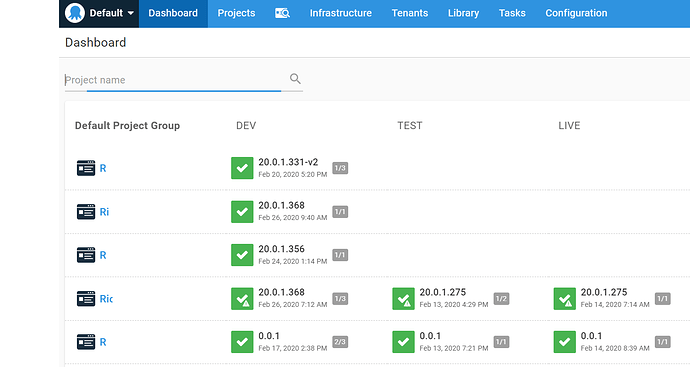Click the 1/1 badge beside TEST 0.0.1
Screen dimensions: 690x367
[x=501, y=341]
